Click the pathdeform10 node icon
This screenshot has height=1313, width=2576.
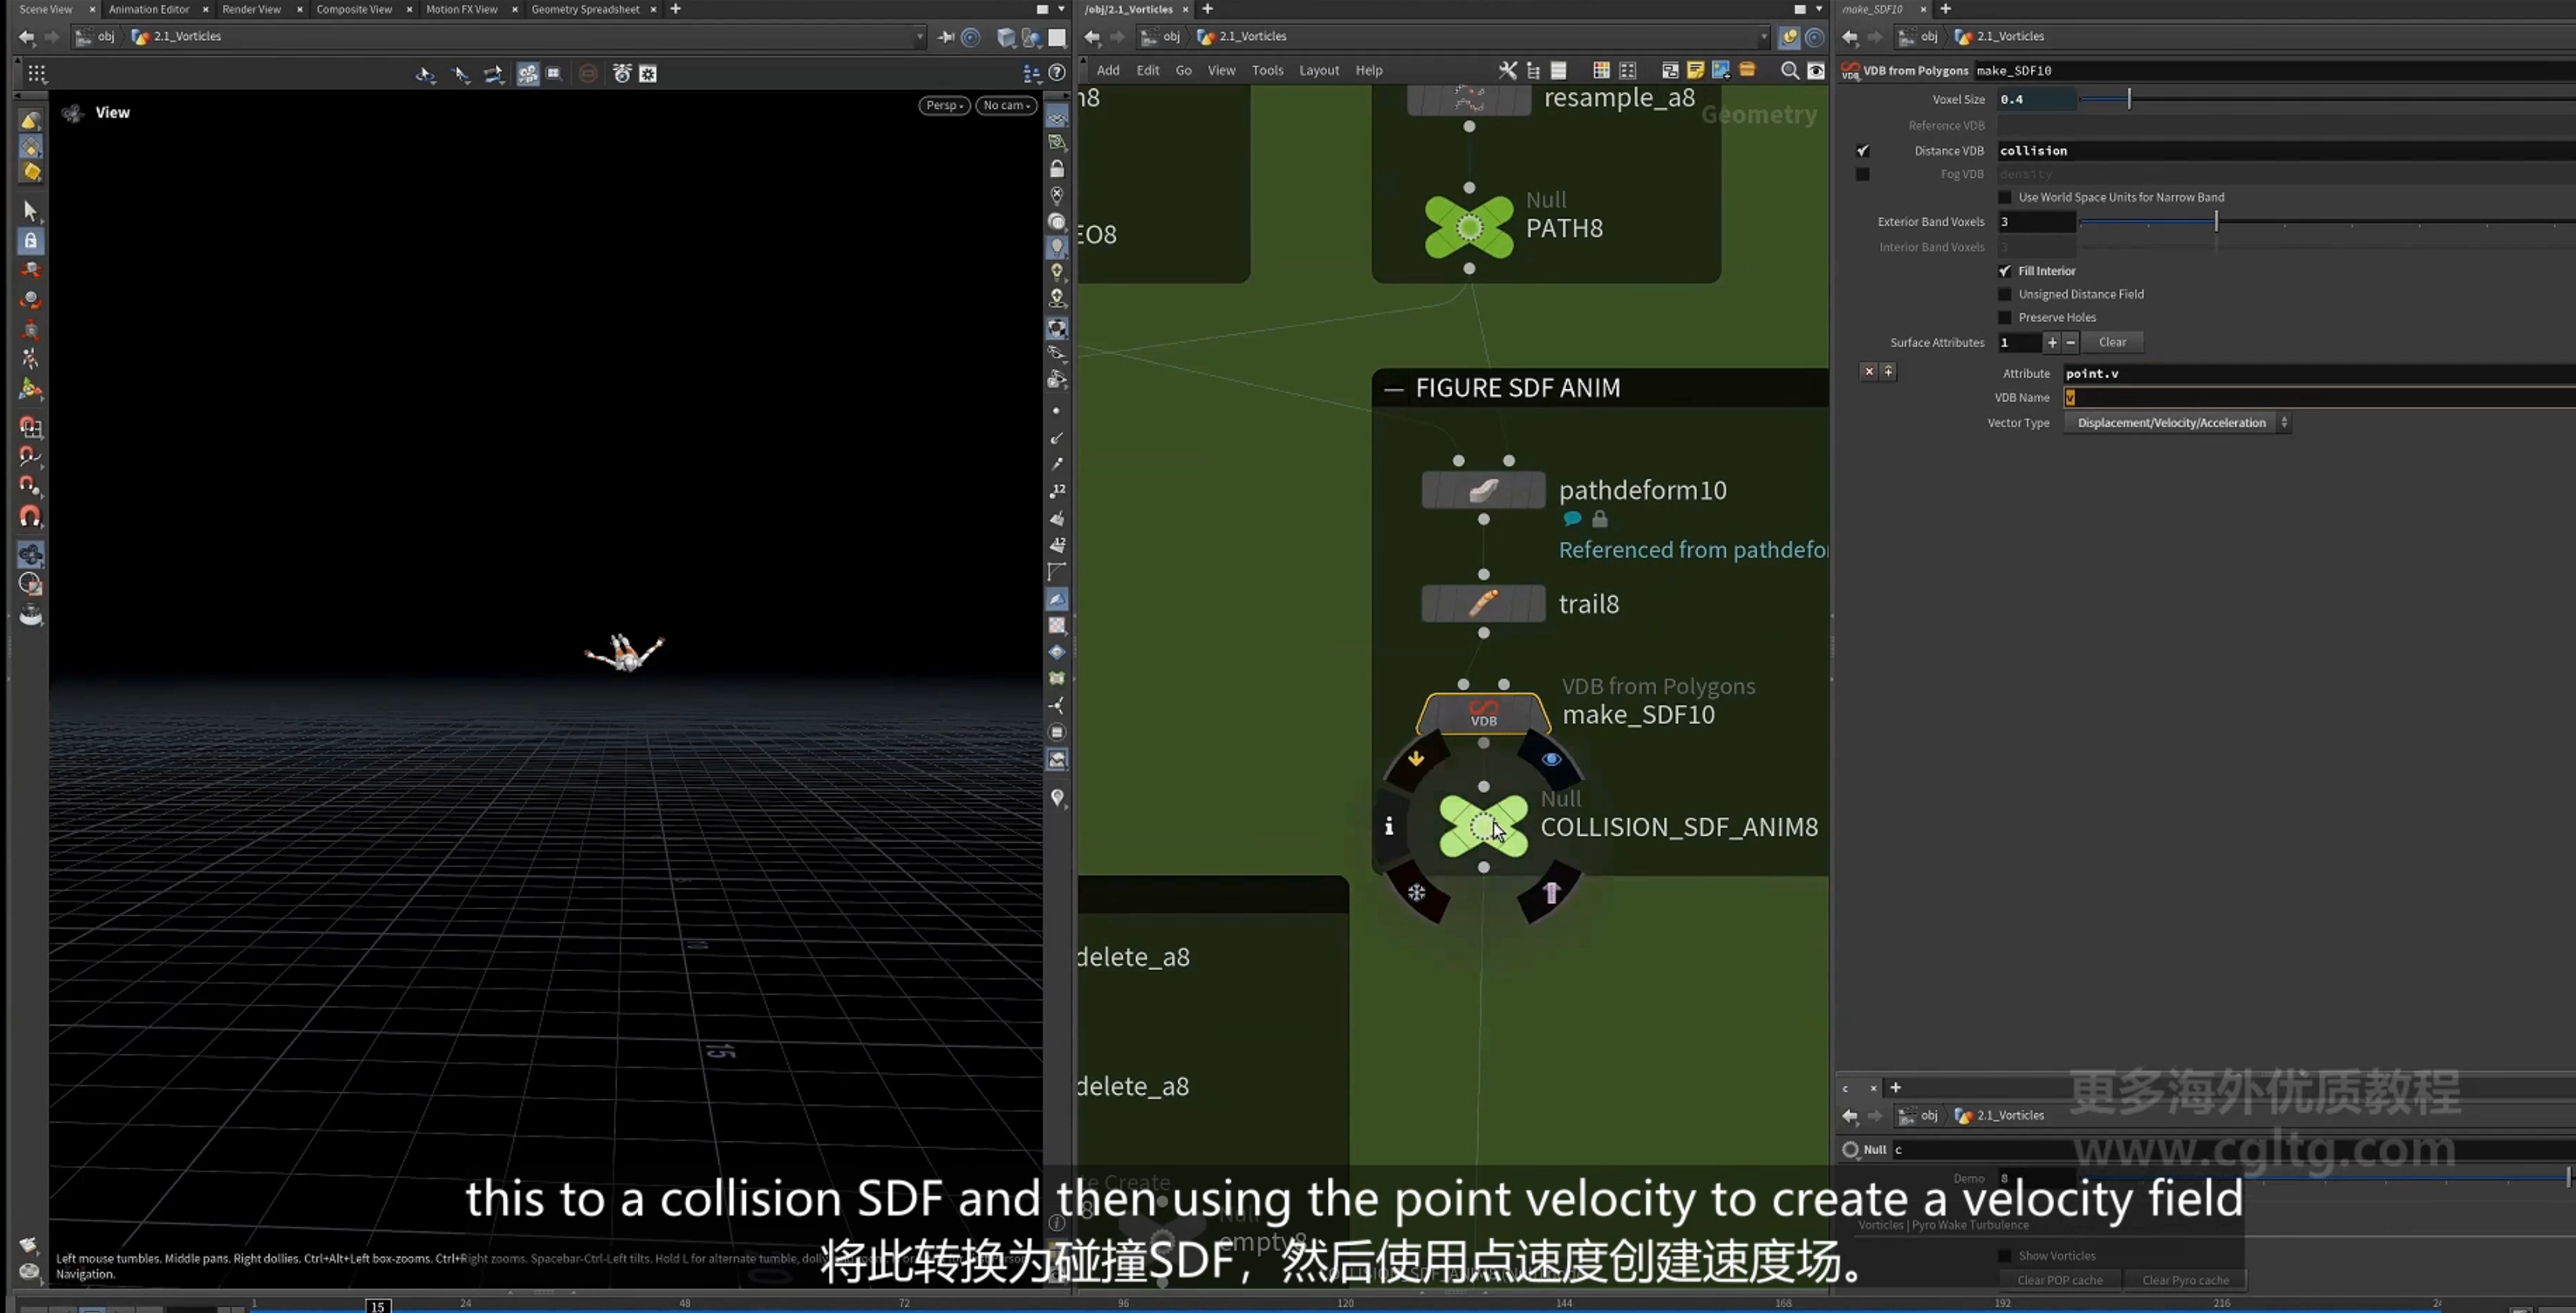click(1483, 490)
